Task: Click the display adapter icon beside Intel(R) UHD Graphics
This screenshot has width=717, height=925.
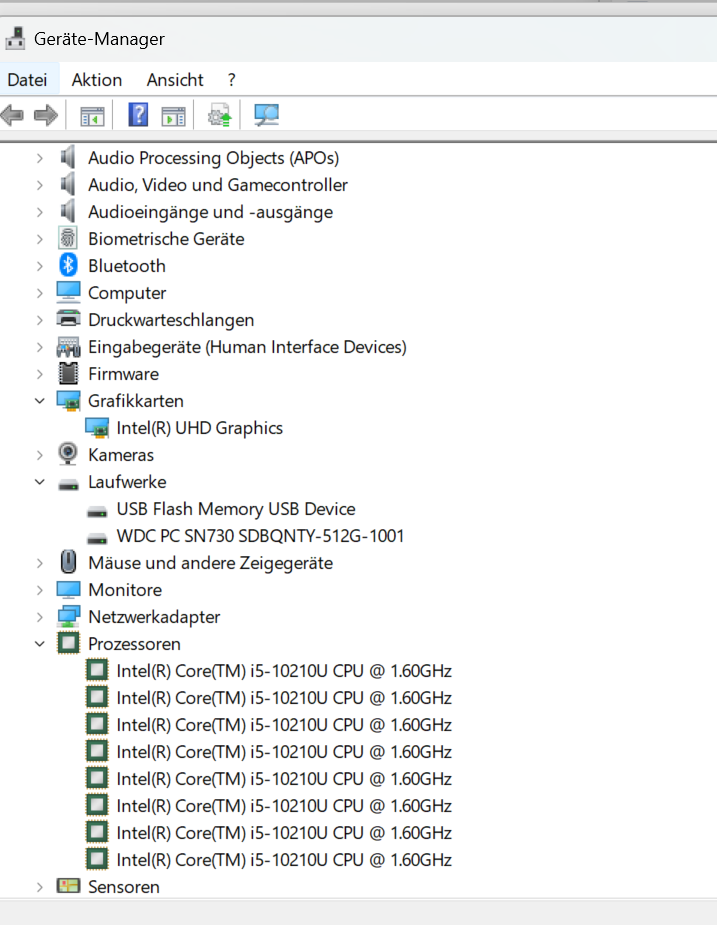Action: 97,428
